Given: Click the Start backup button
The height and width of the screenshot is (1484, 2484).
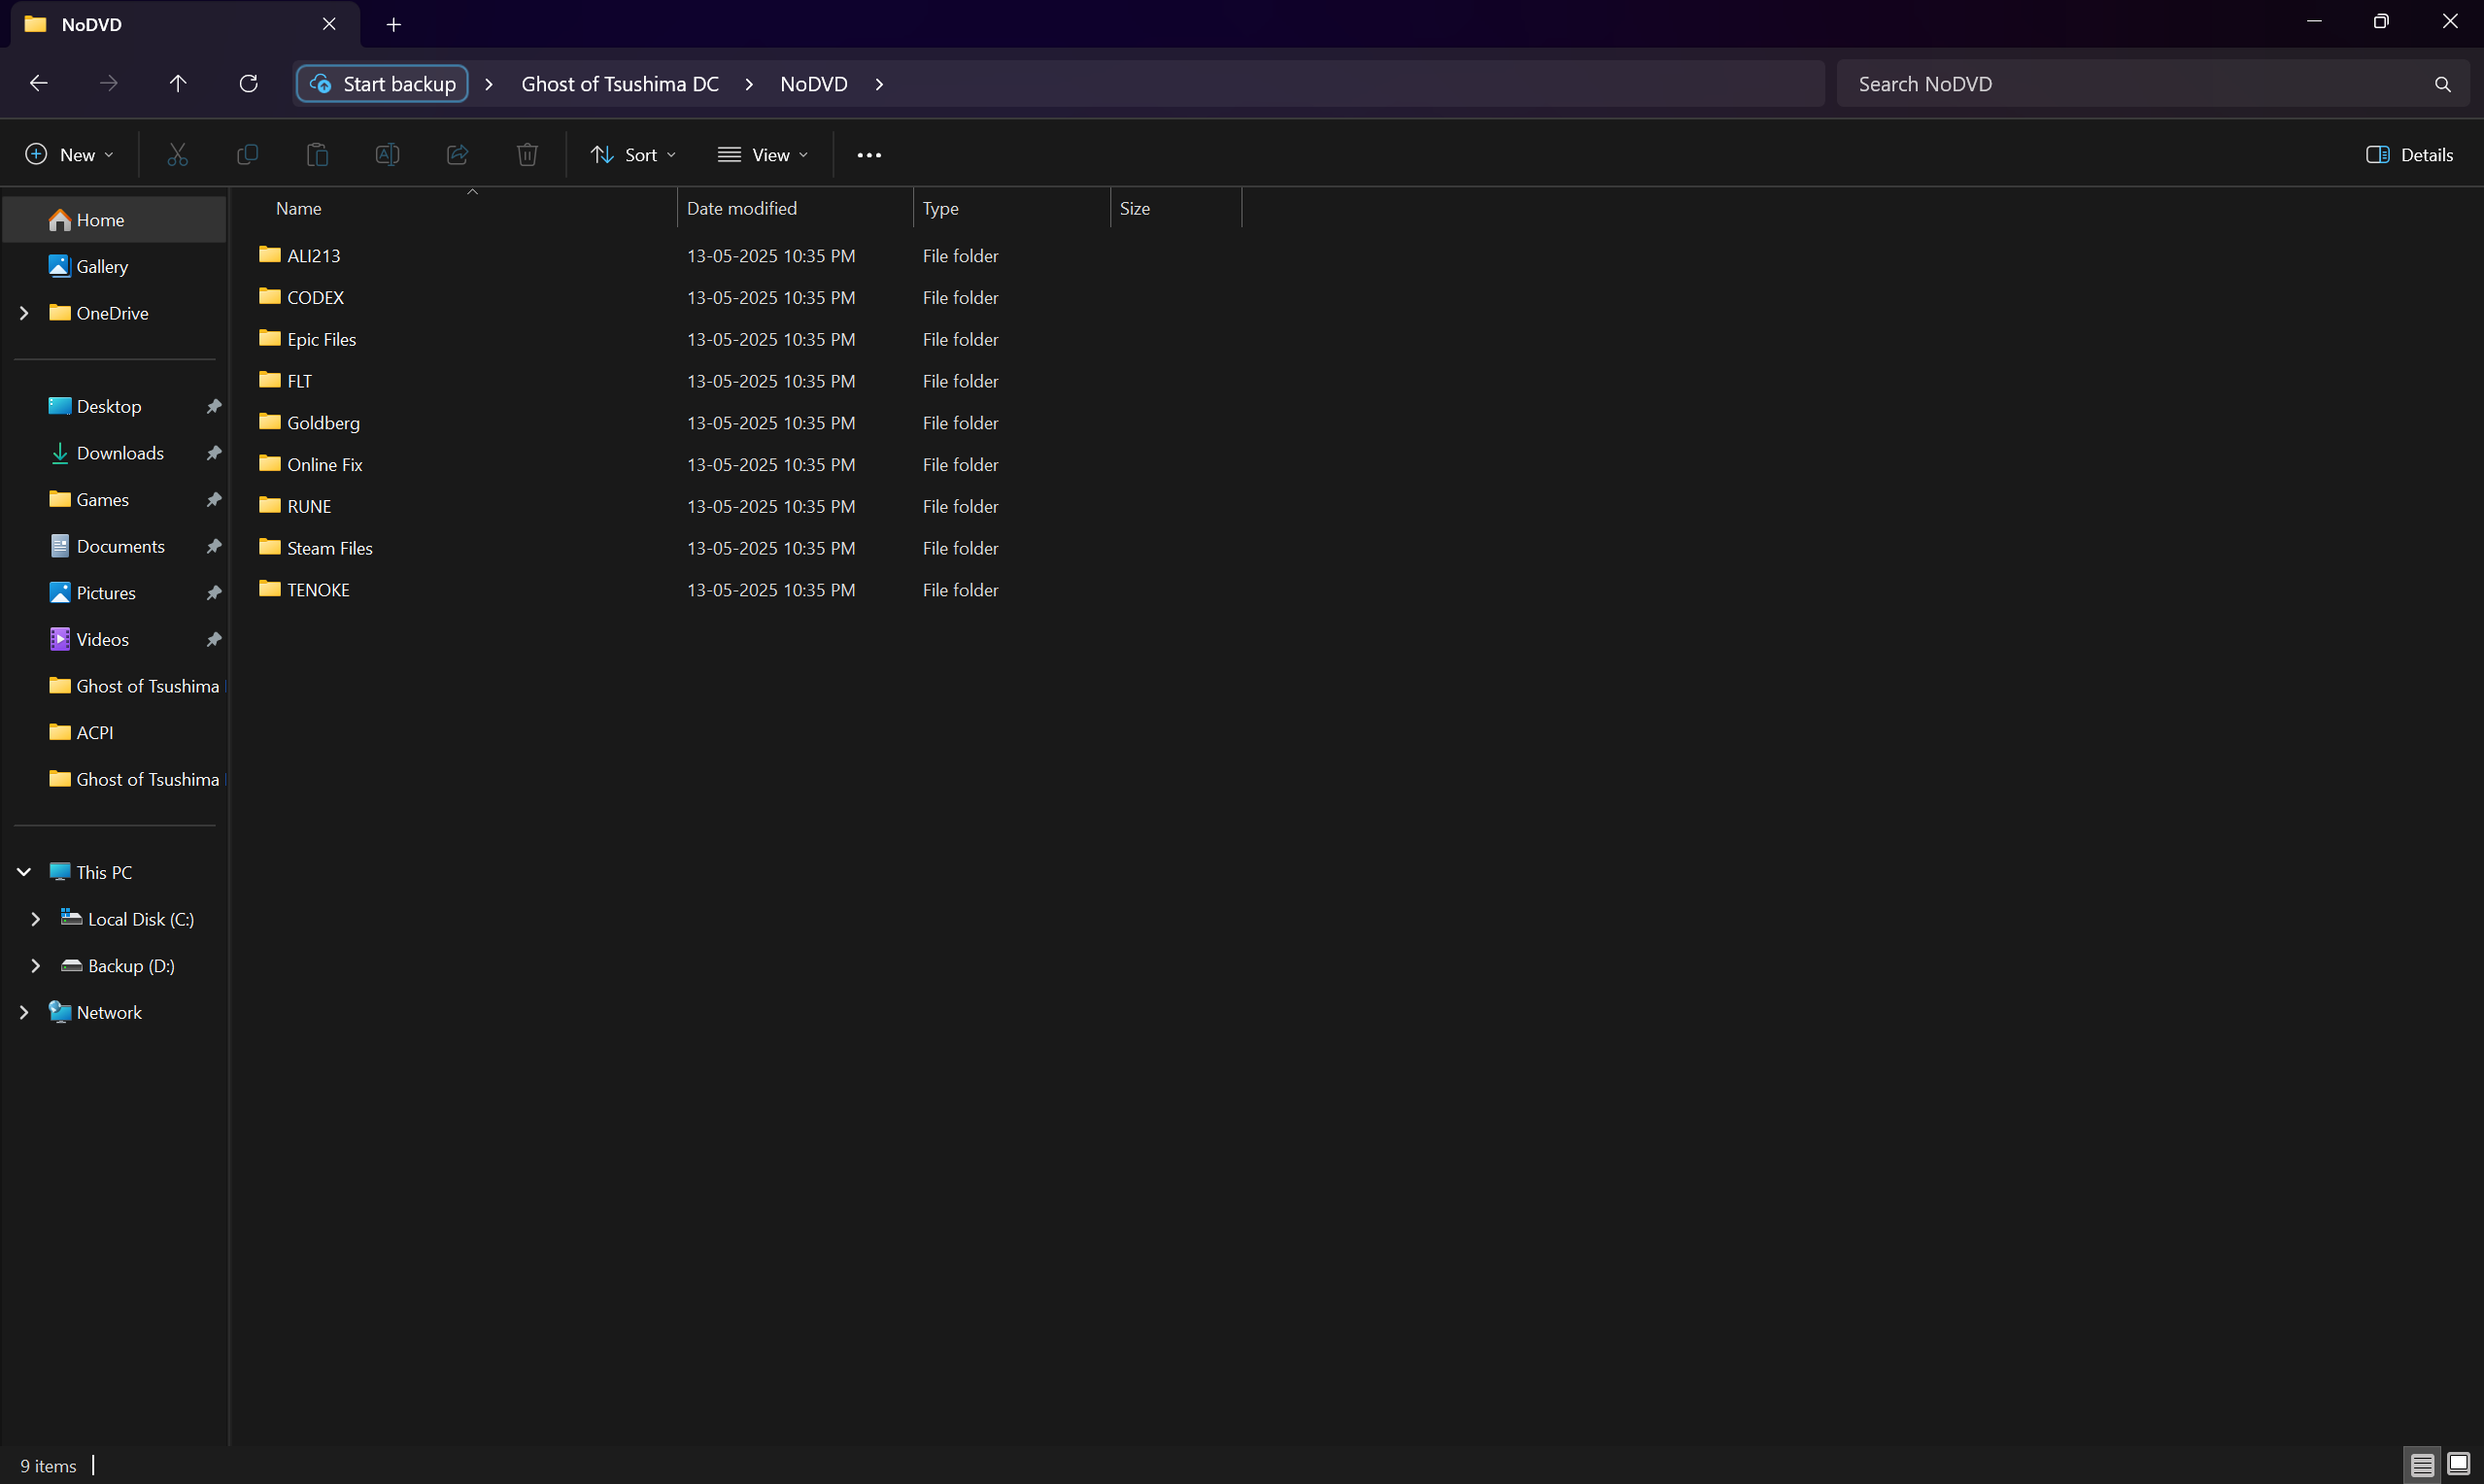Looking at the screenshot, I should (x=383, y=84).
